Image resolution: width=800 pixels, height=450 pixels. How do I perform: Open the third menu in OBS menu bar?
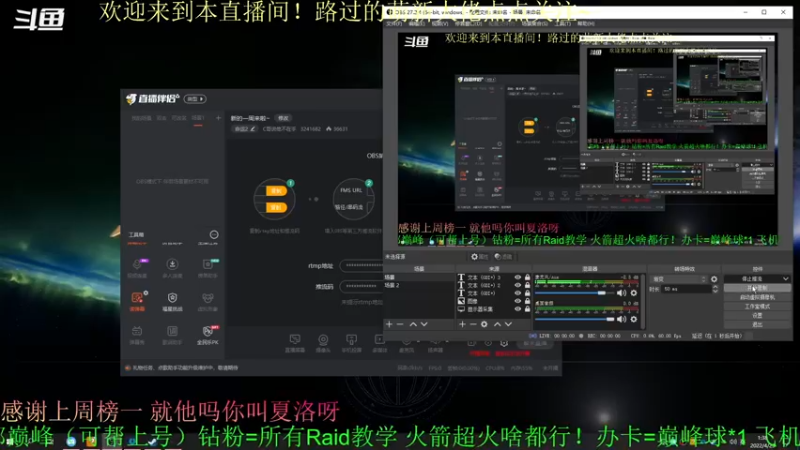440,23
